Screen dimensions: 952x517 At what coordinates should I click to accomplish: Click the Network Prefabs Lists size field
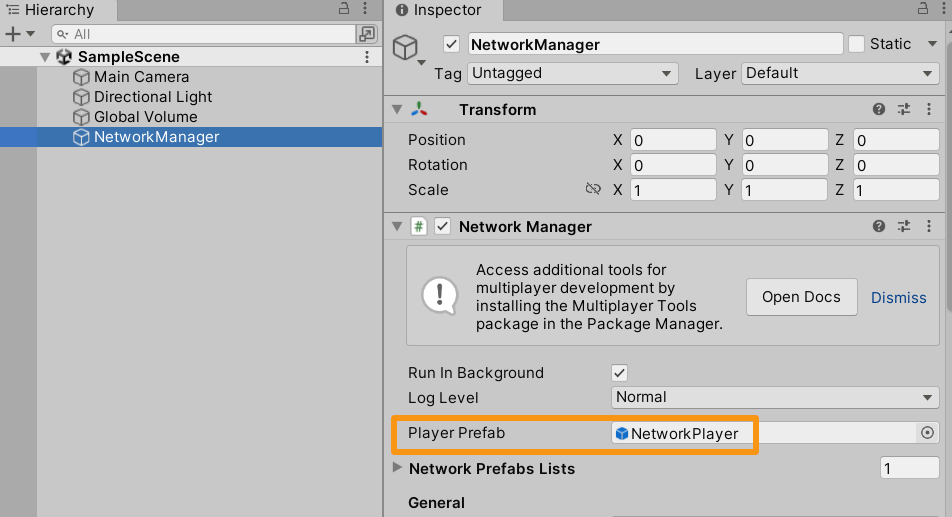pyautogui.click(x=910, y=468)
